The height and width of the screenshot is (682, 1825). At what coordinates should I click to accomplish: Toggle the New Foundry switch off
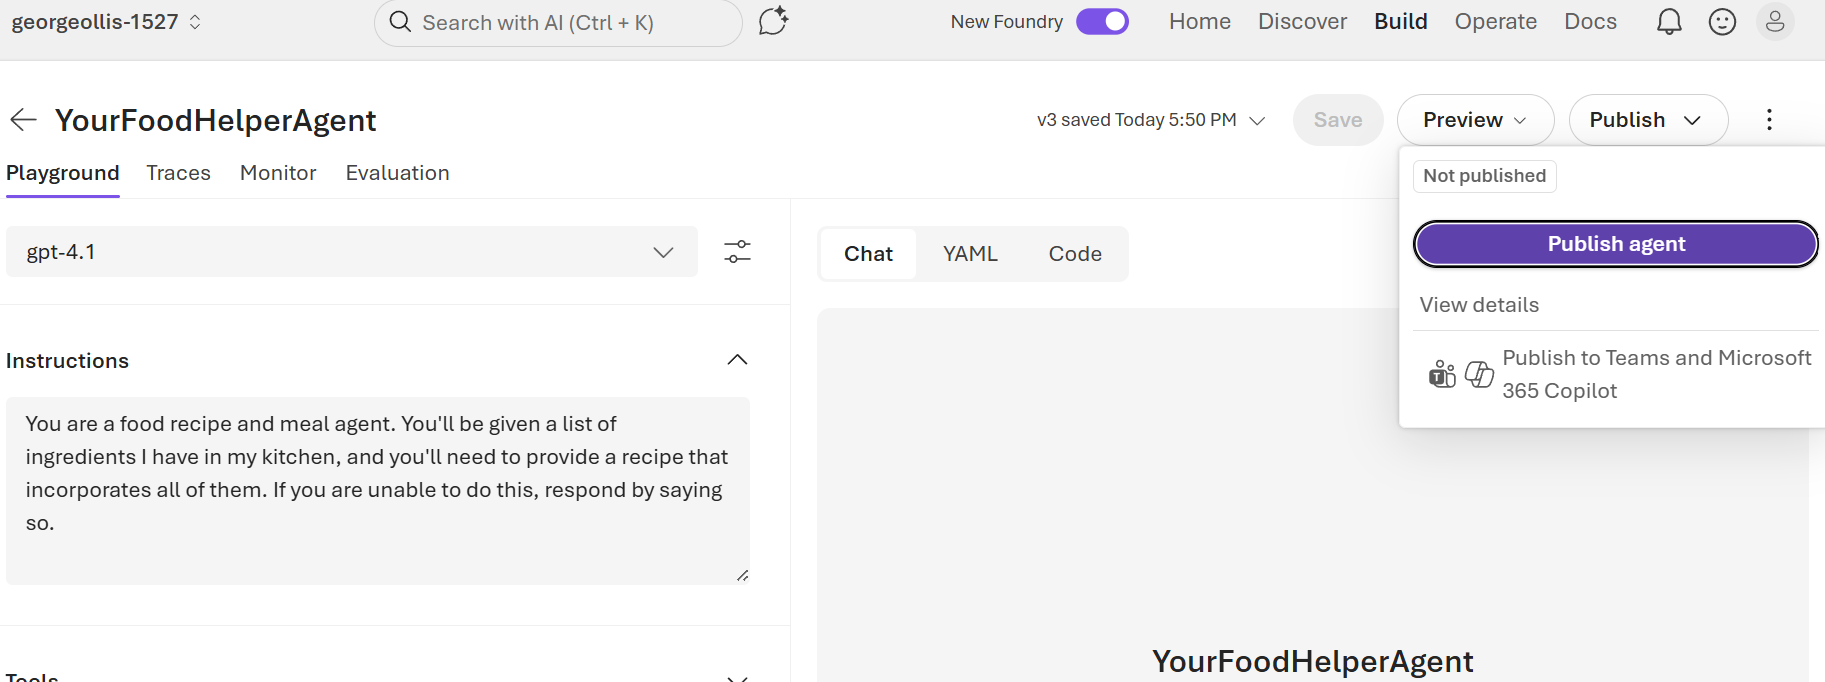(1102, 22)
